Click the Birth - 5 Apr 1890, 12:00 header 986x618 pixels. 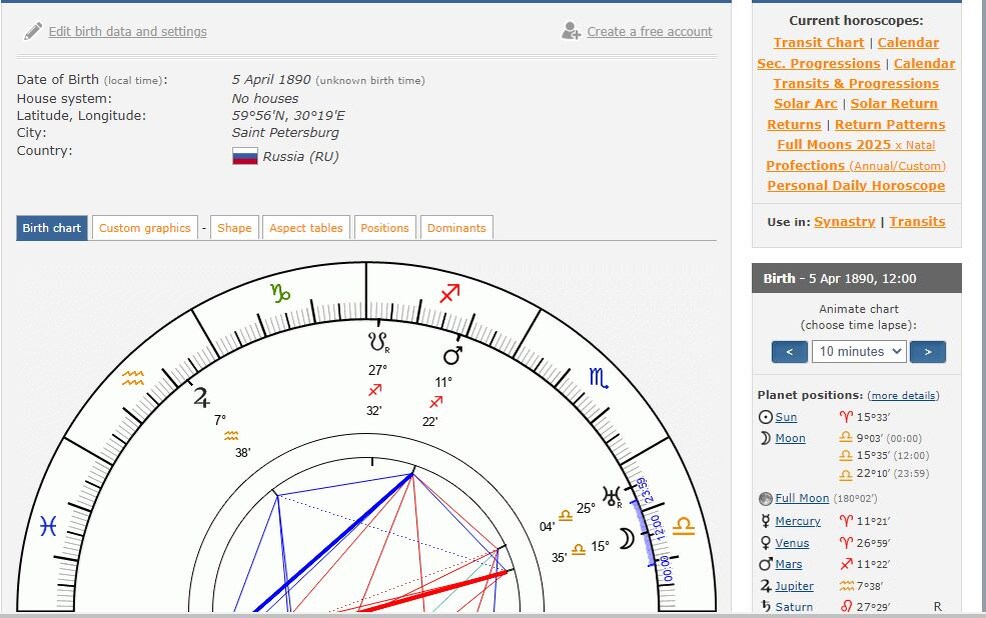pos(856,279)
